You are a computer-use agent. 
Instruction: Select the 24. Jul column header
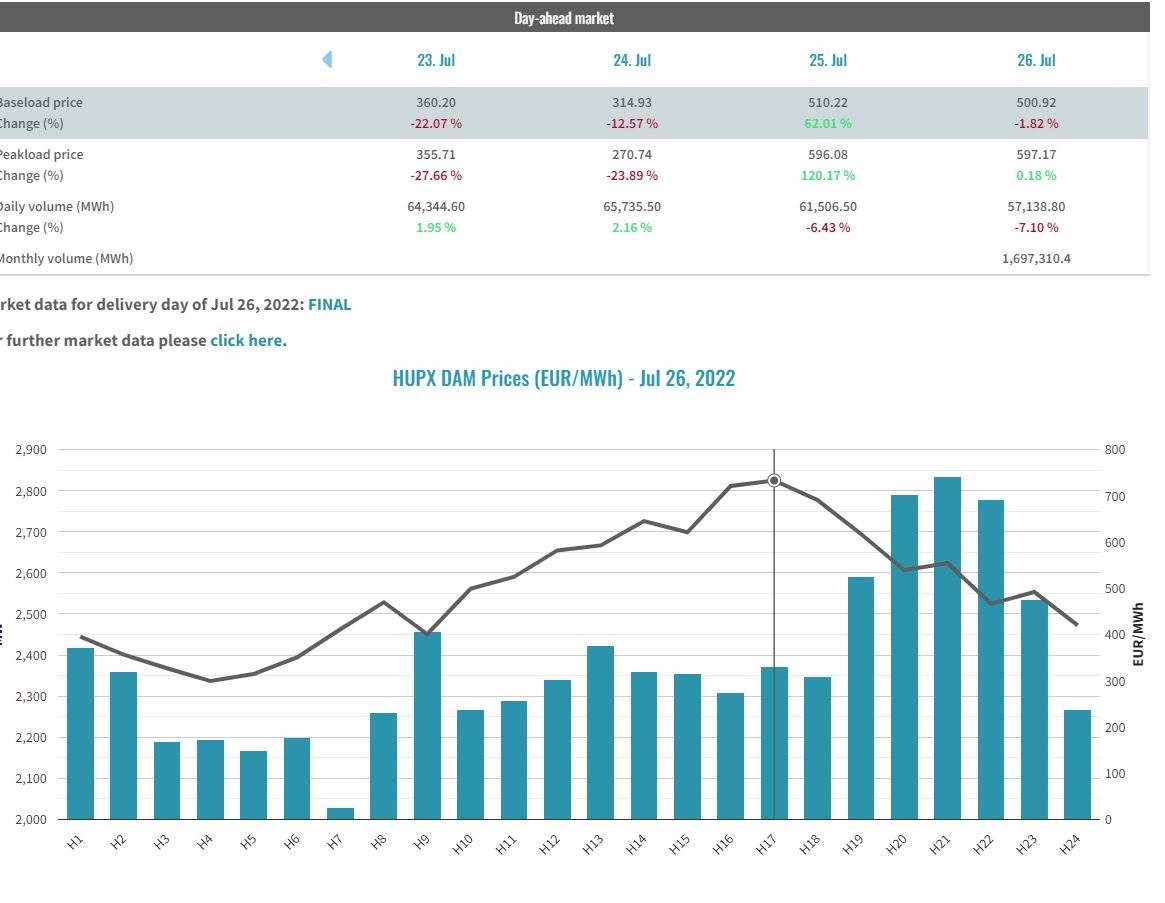pos(632,60)
